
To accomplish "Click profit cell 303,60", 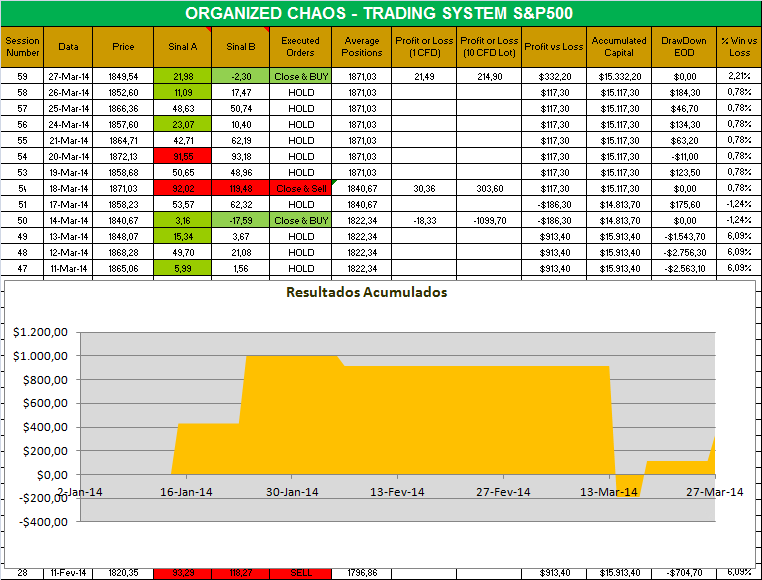I will [489, 189].
